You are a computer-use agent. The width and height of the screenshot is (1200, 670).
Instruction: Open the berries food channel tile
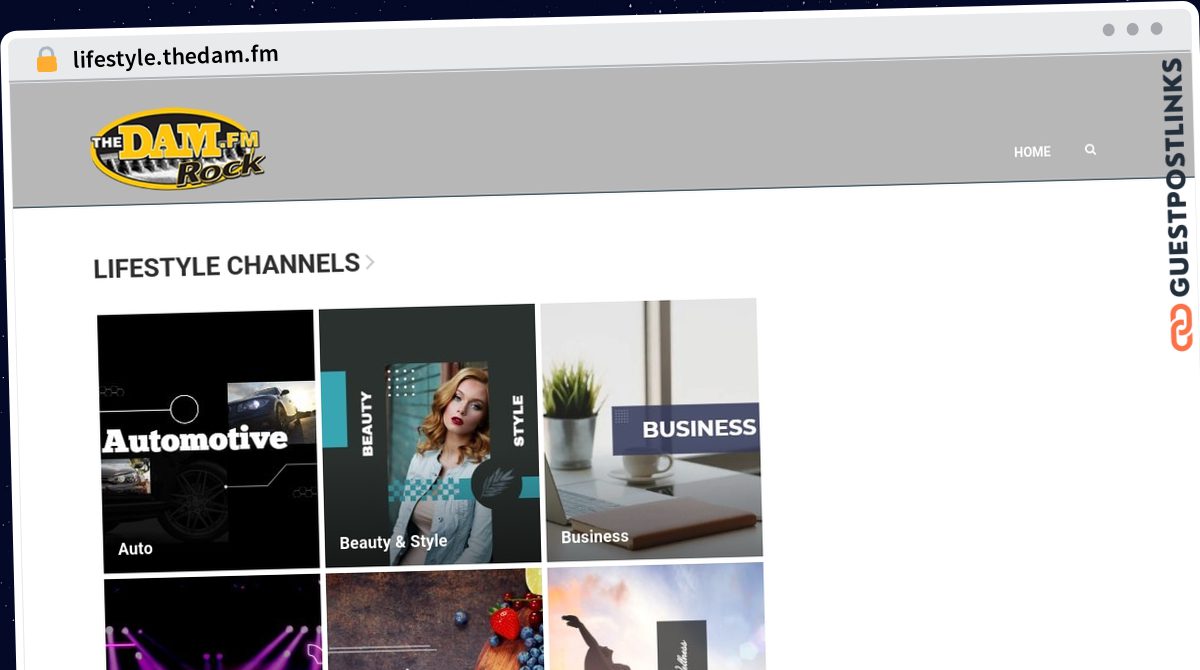(x=435, y=619)
